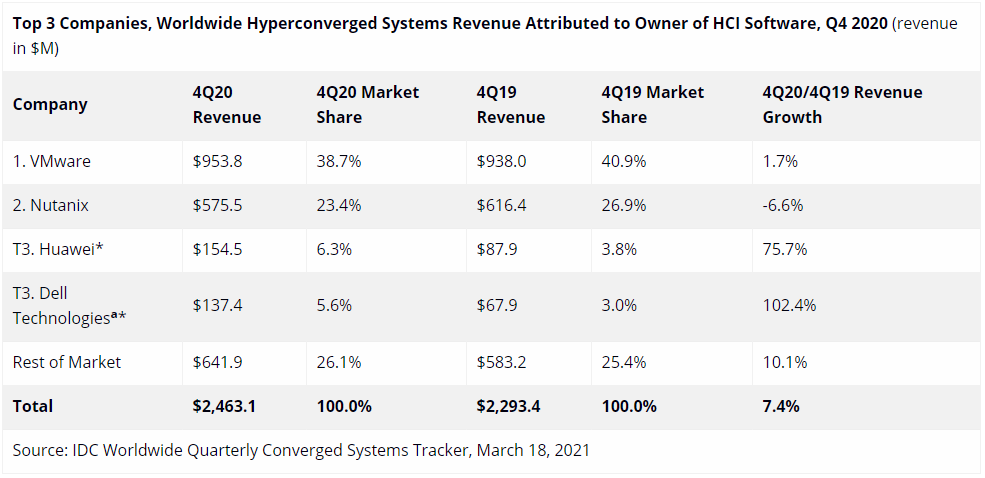Click the total 7.4% growth value

[x=781, y=406]
